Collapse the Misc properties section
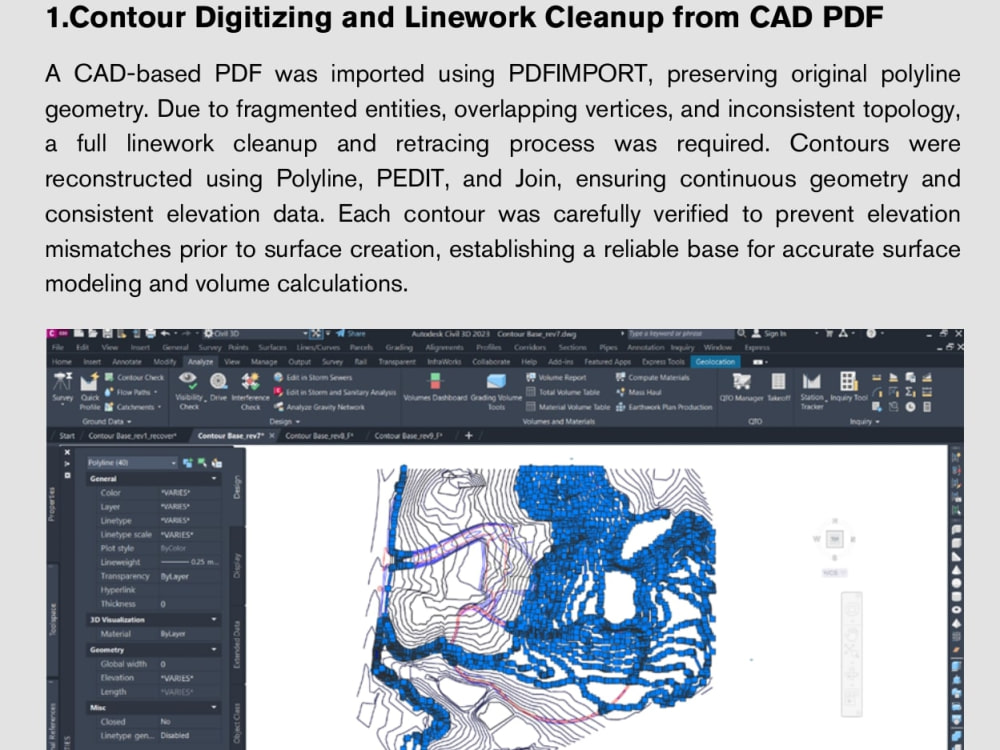The height and width of the screenshot is (750, 1000). coord(214,707)
